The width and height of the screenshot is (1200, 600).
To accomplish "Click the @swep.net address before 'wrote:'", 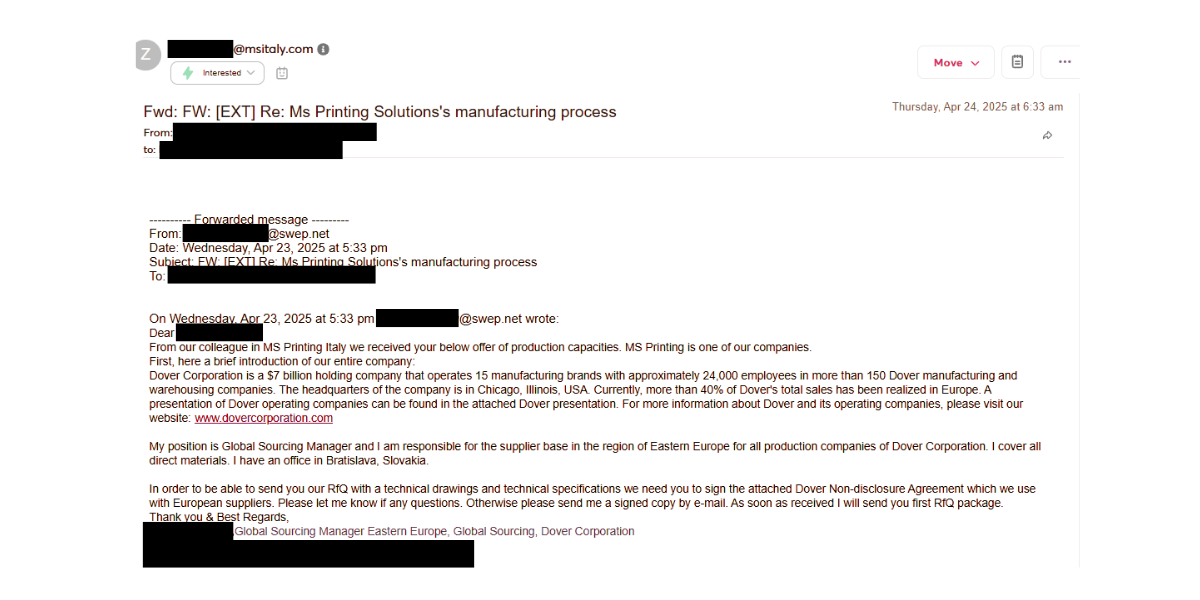I will (490, 319).
